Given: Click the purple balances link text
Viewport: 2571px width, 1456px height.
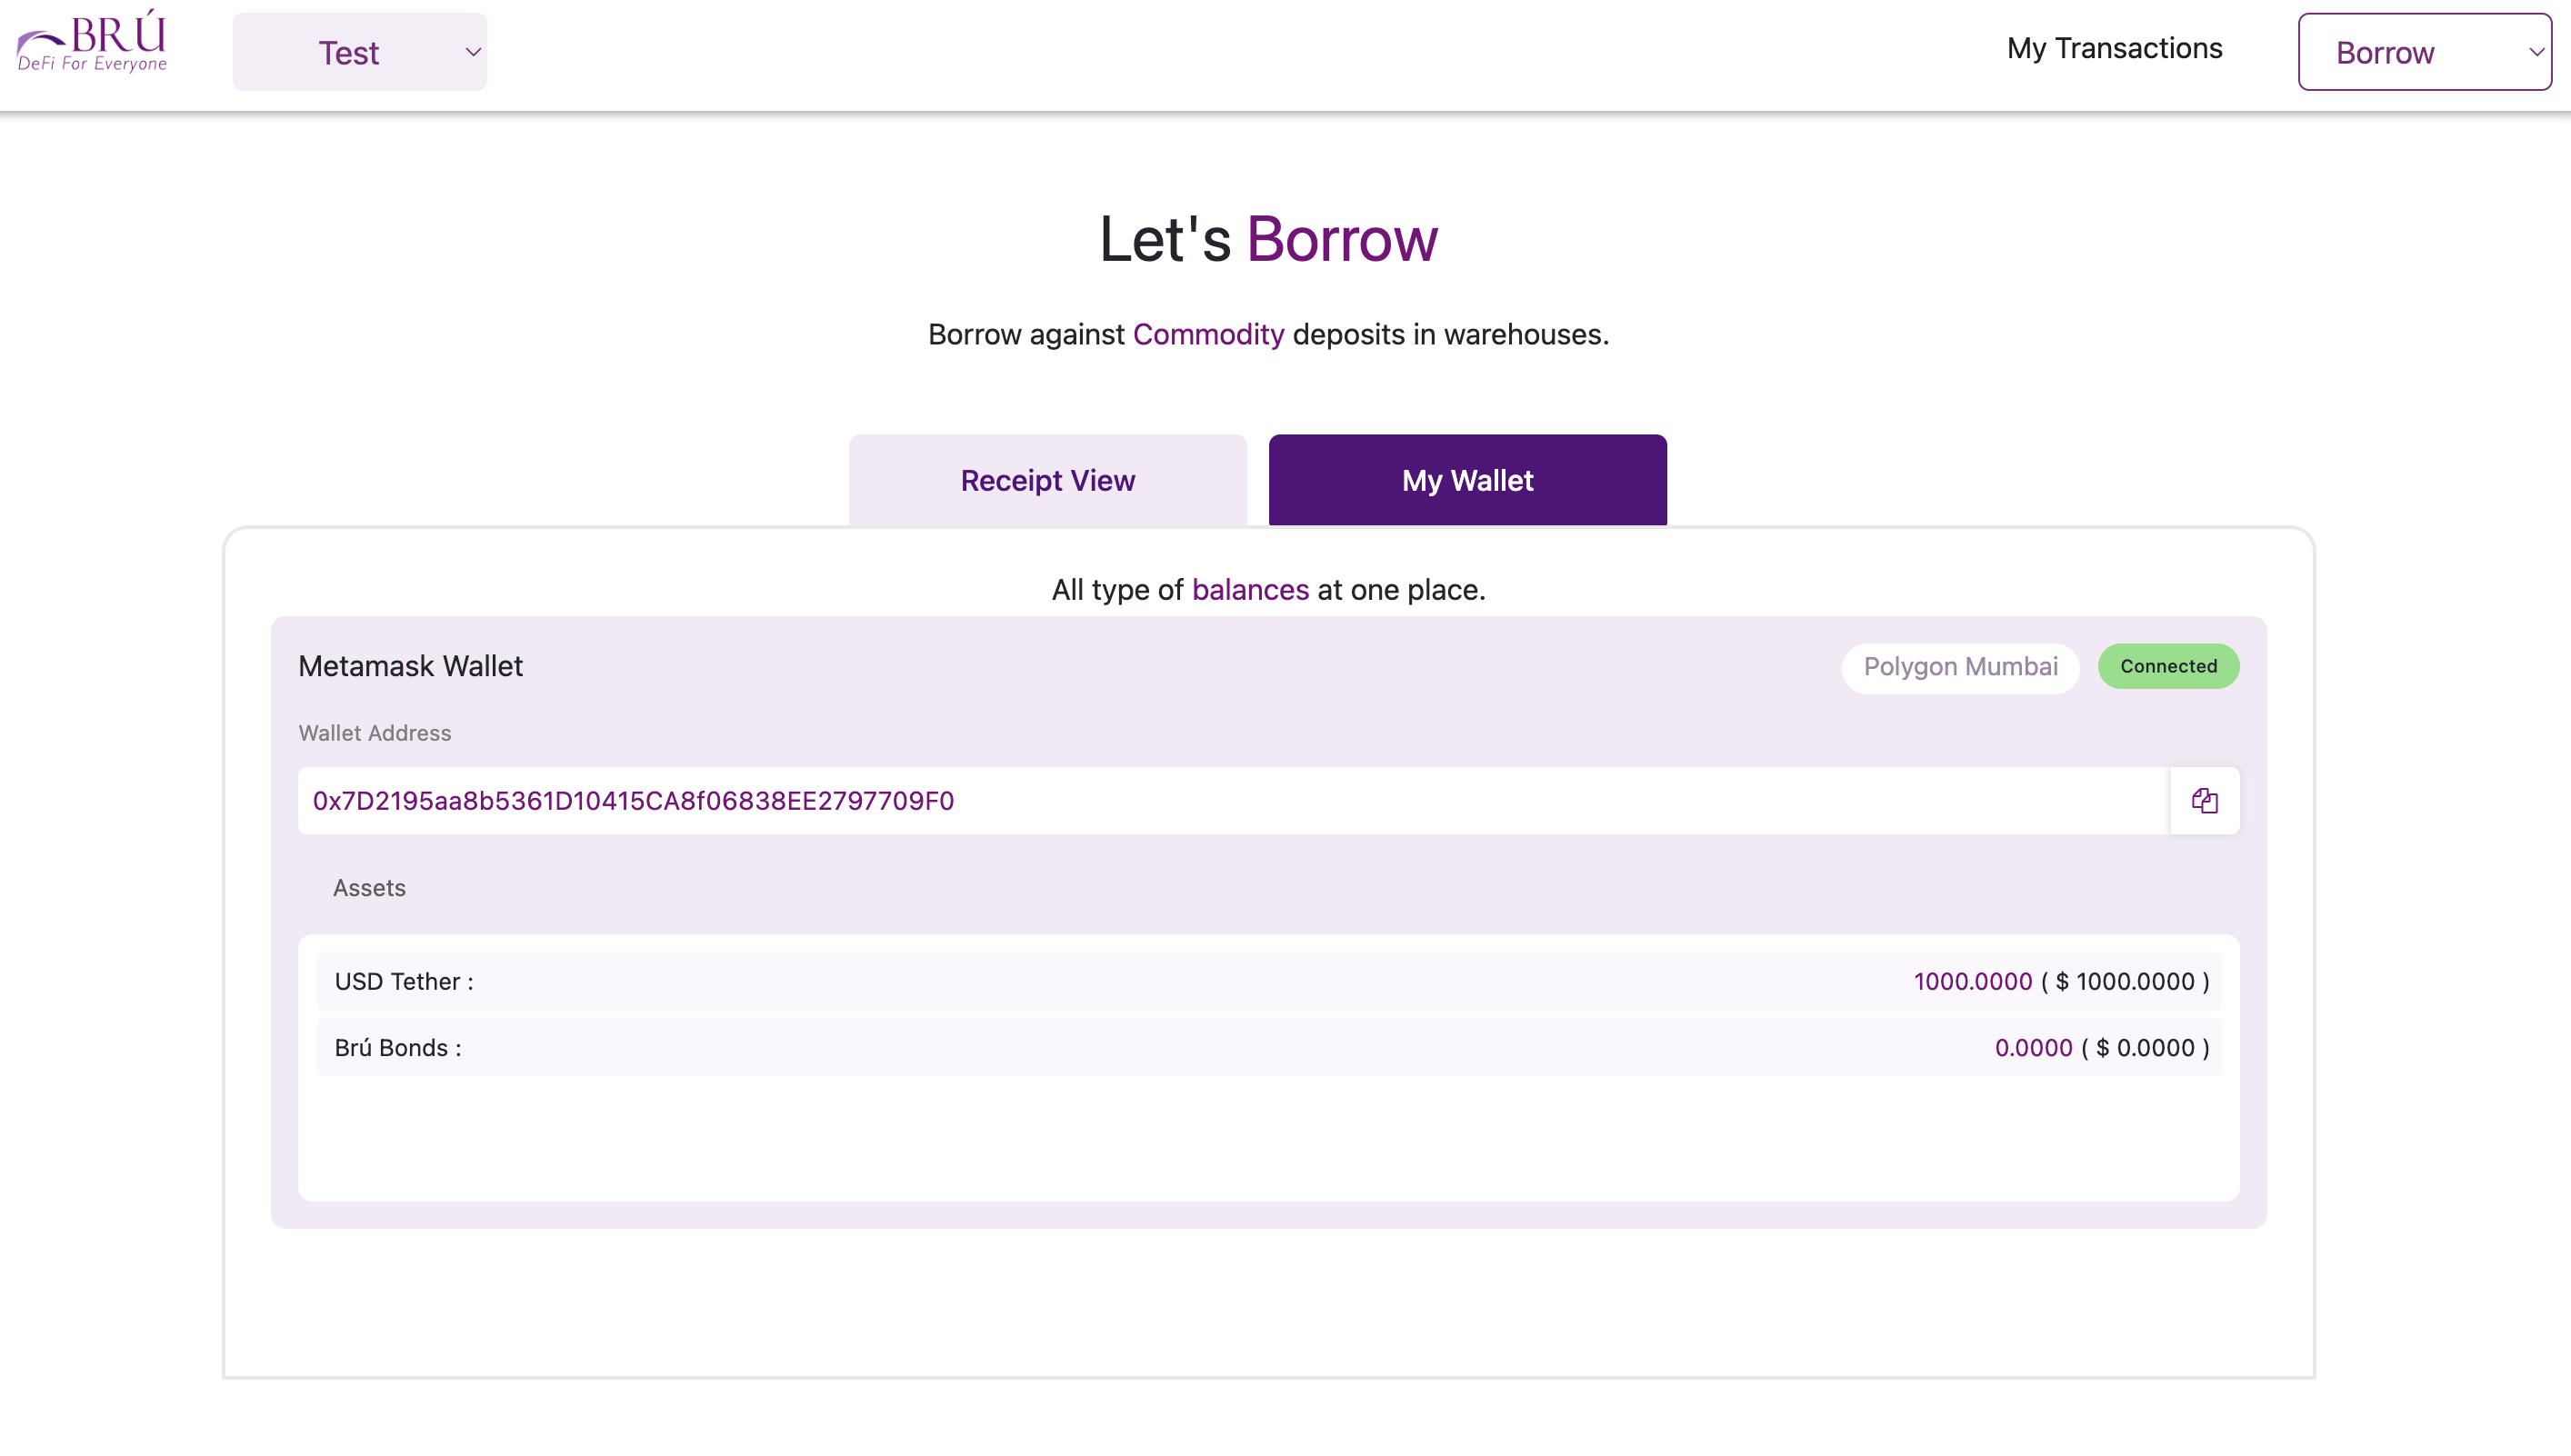Looking at the screenshot, I should pyautogui.click(x=1250, y=590).
